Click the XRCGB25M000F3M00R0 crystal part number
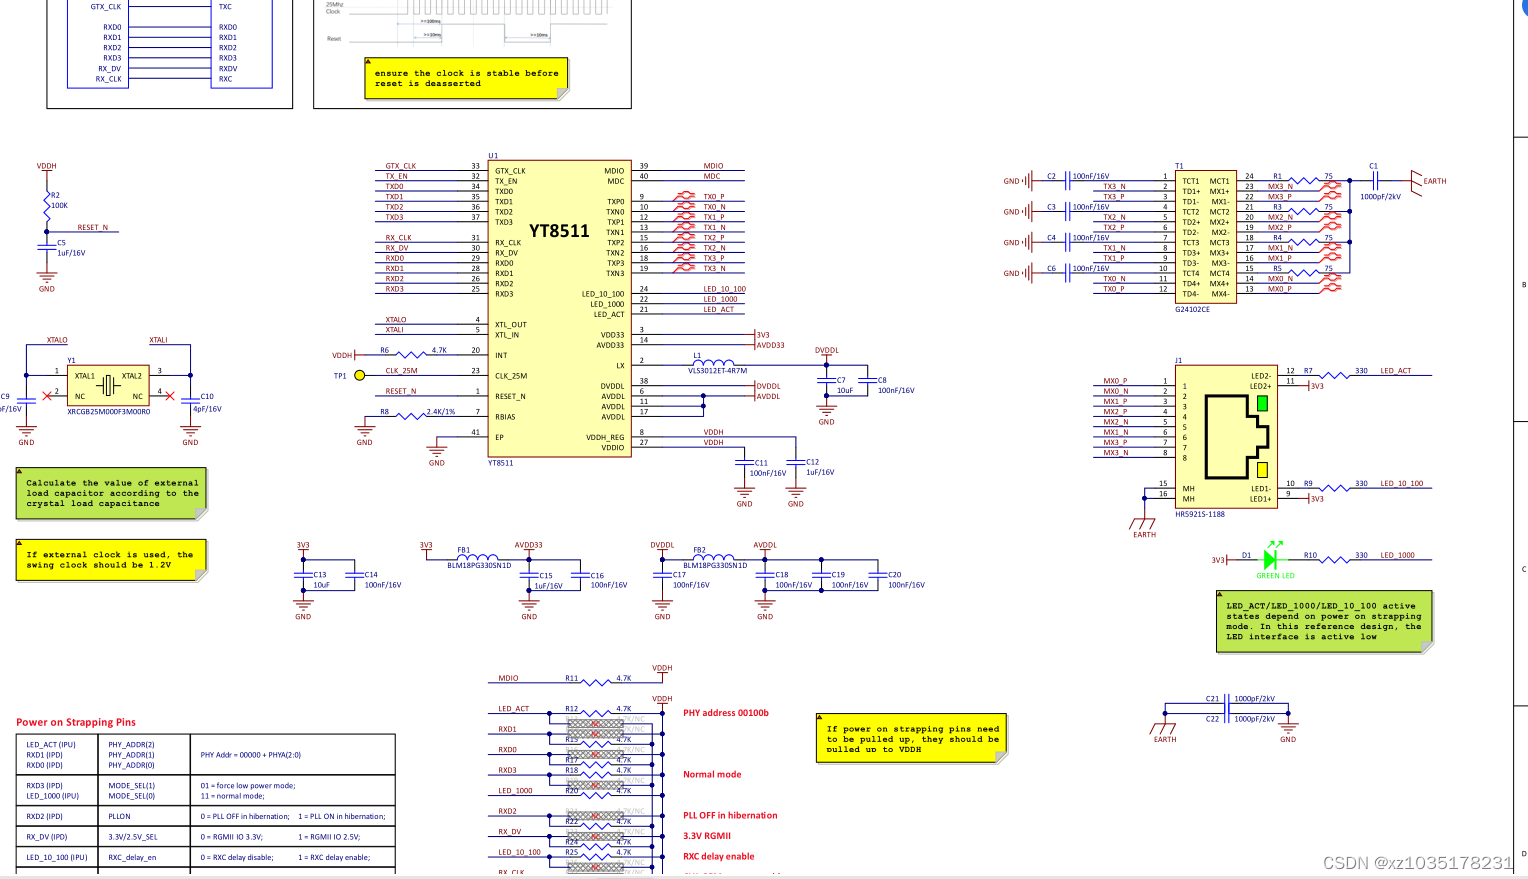This screenshot has width=1528, height=879. click(x=108, y=412)
